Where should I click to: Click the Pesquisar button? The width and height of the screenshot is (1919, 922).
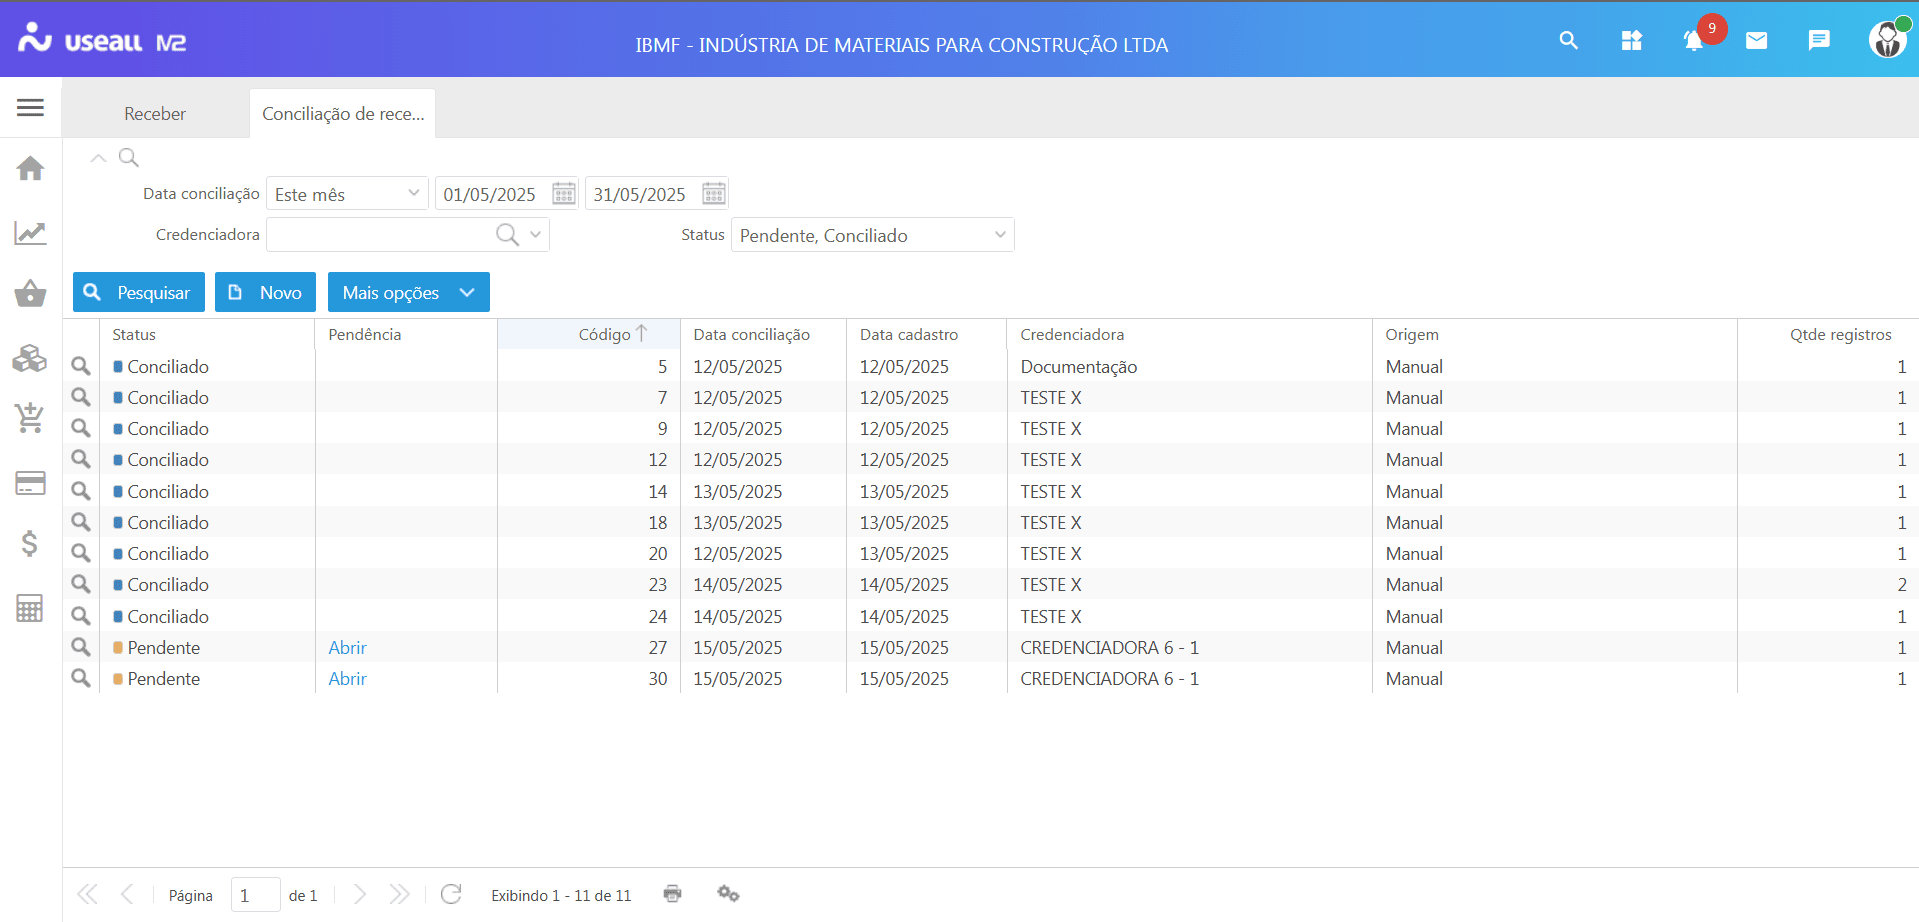point(139,292)
